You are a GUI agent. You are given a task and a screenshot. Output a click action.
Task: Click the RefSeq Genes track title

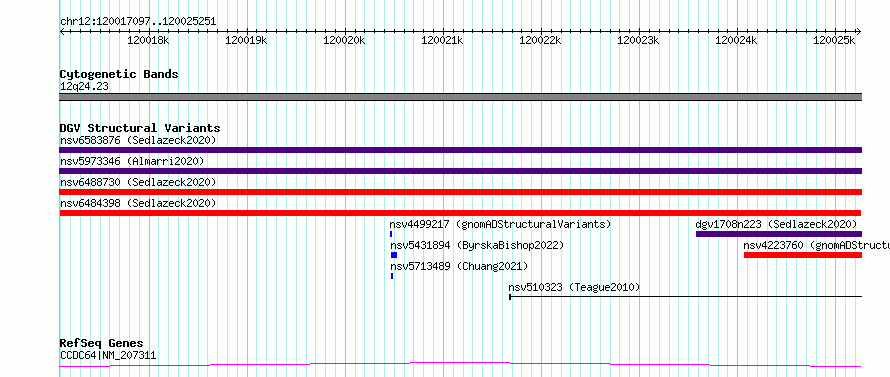(101, 344)
